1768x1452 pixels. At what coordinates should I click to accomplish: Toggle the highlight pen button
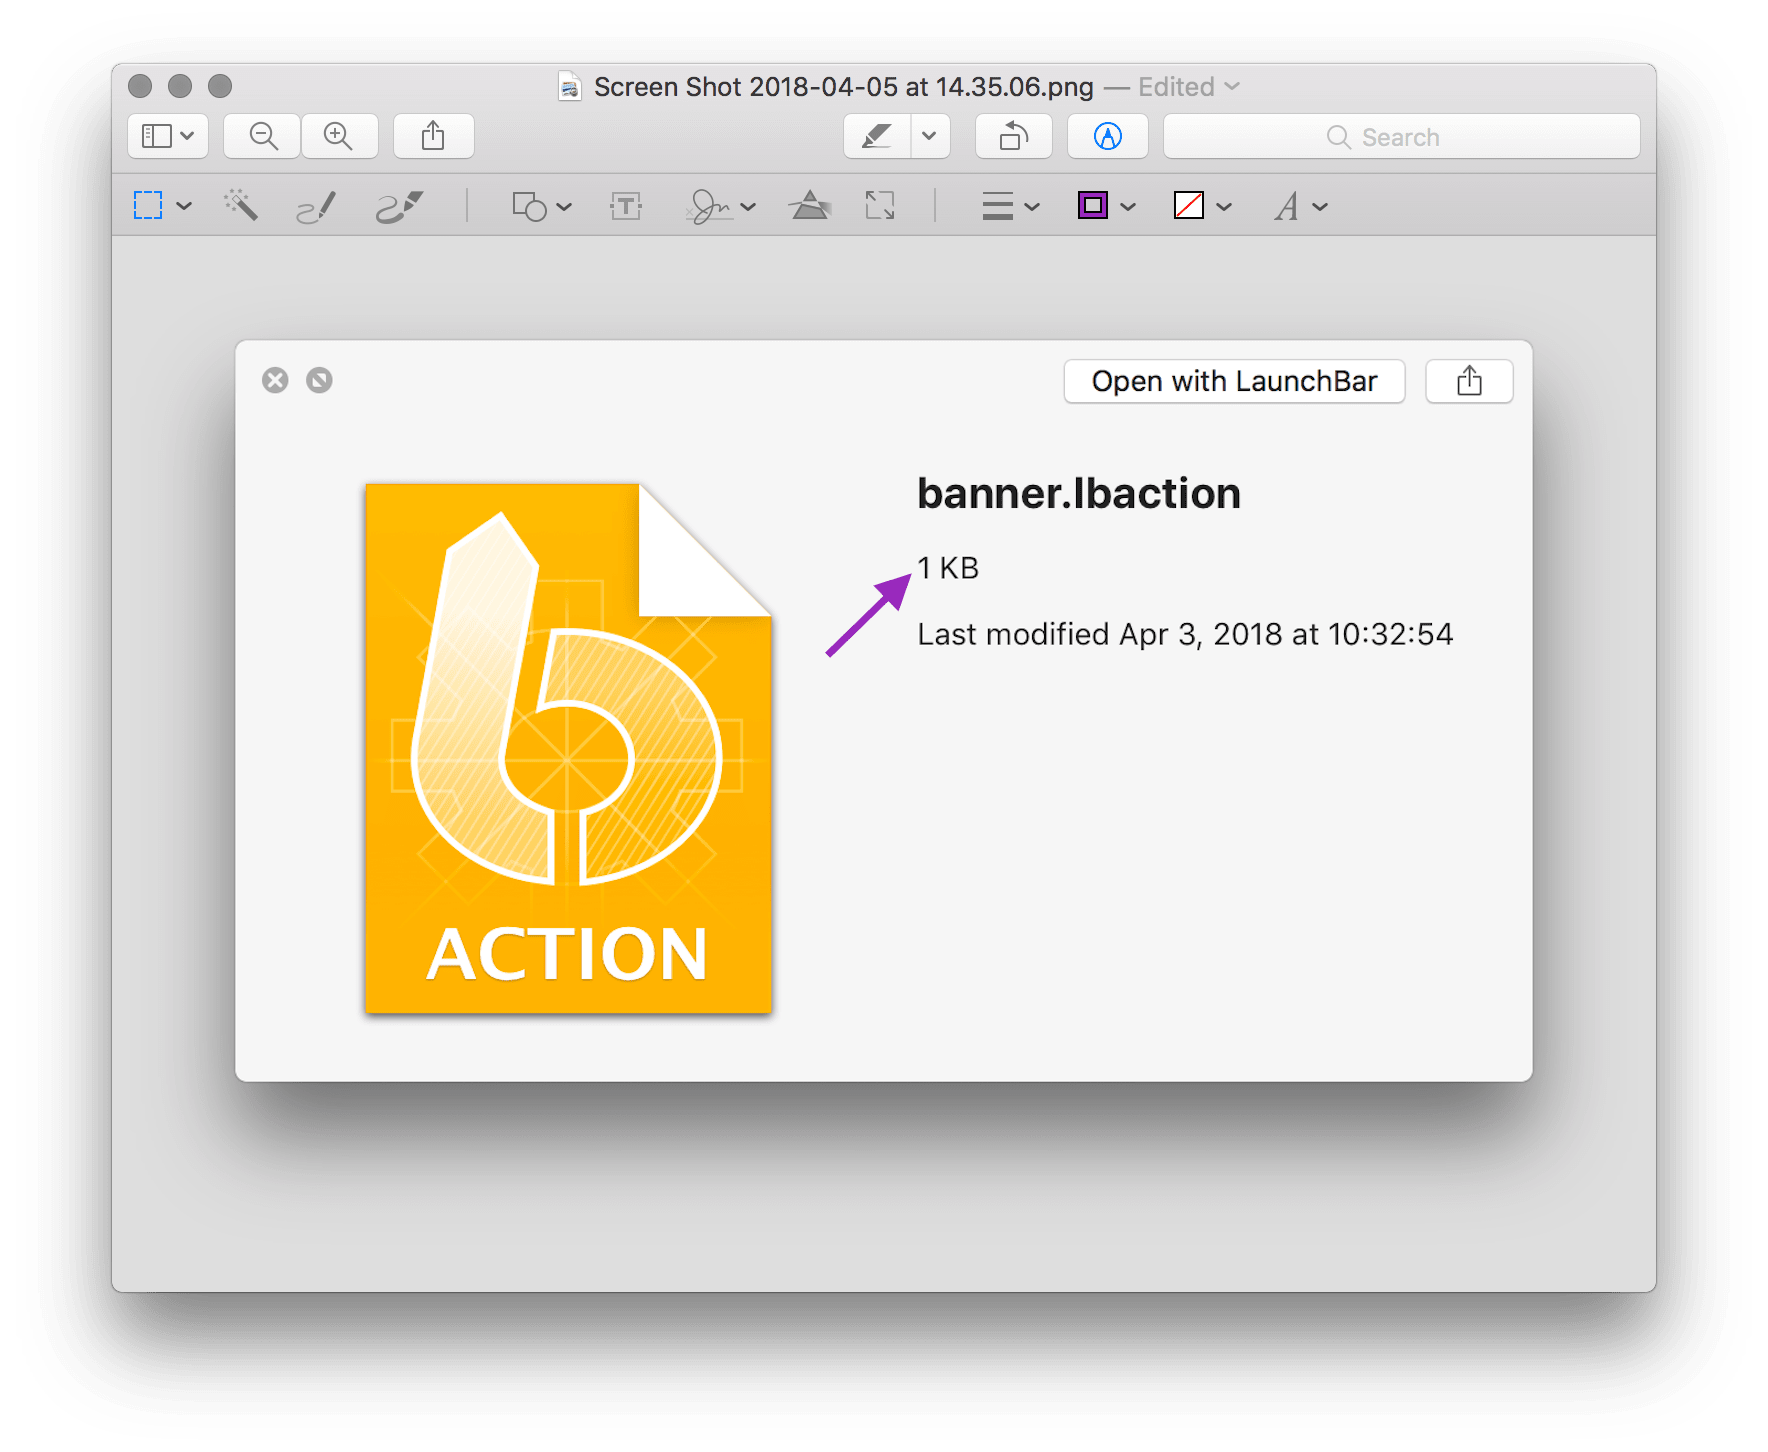click(877, 136)
